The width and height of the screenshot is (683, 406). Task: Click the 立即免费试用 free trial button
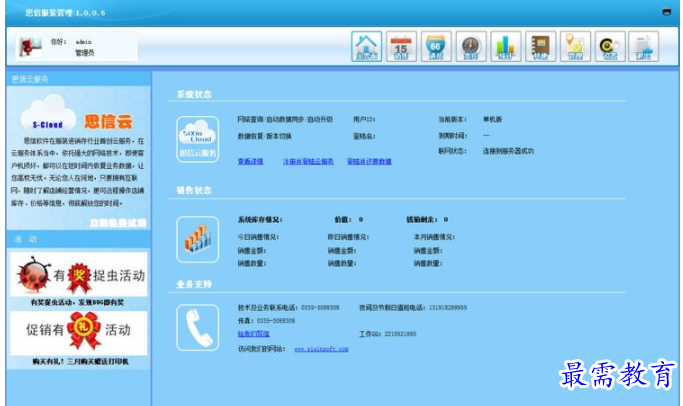click(117, 222)
